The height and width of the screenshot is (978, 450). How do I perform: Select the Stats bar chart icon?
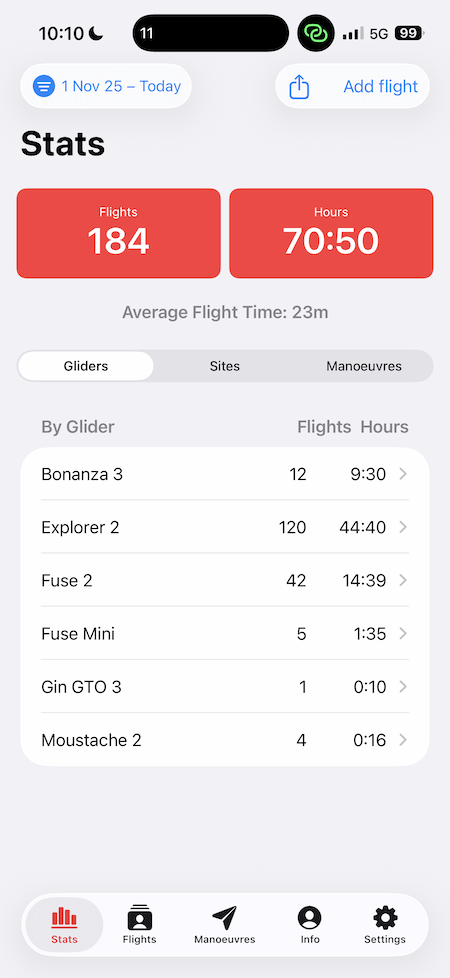[64, 917]
